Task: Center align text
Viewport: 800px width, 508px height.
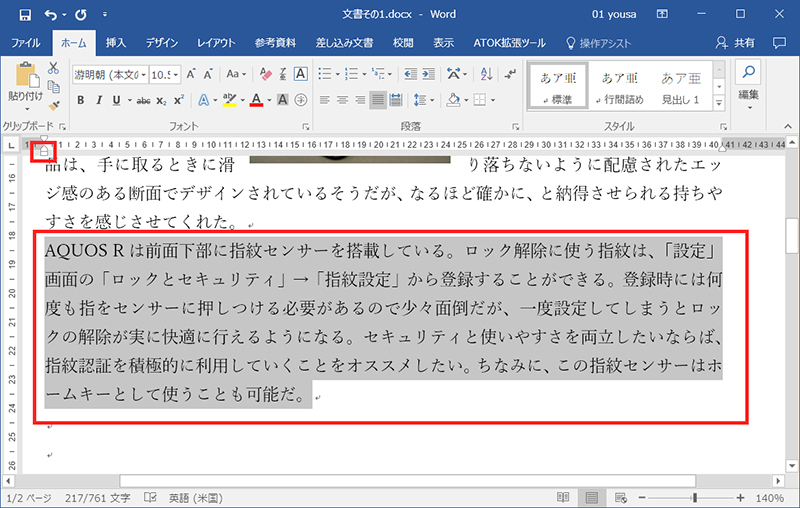Action: coord(342,100)
